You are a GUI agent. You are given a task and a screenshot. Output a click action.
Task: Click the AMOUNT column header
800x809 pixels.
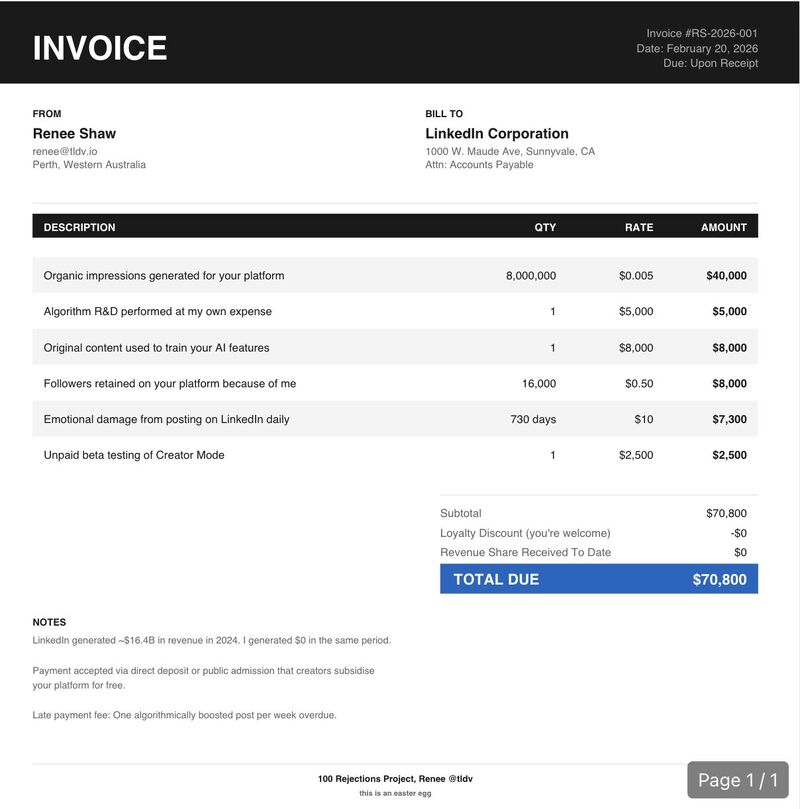(x=723, y=227)
